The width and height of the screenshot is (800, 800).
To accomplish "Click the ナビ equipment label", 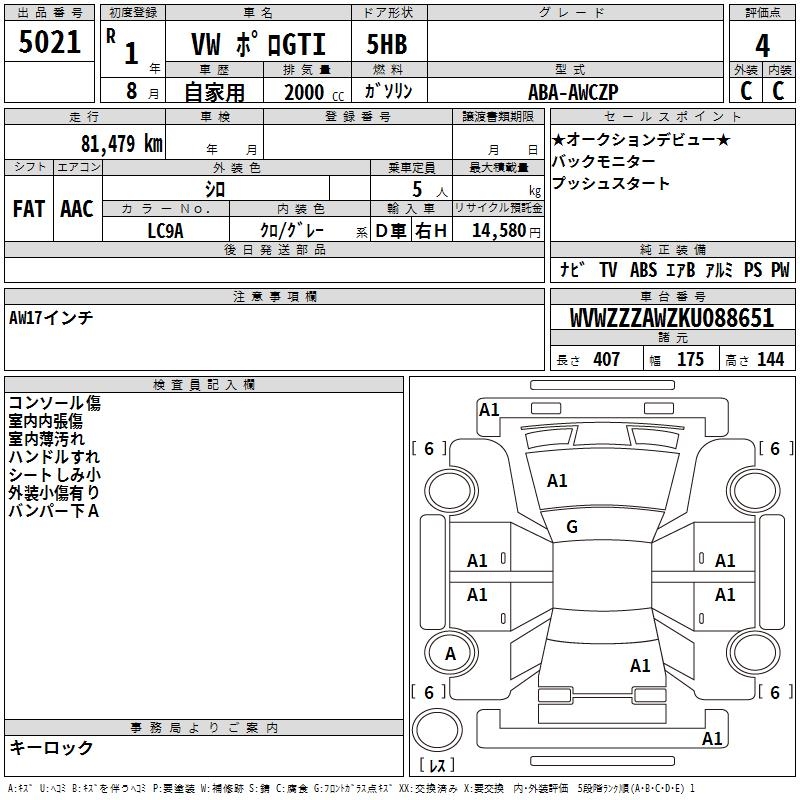I will pyautogui.click(x=572, y=269).
